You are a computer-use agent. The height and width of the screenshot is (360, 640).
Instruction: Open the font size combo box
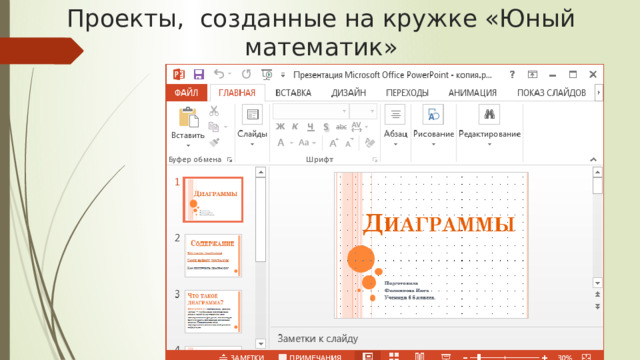[363, 111]
